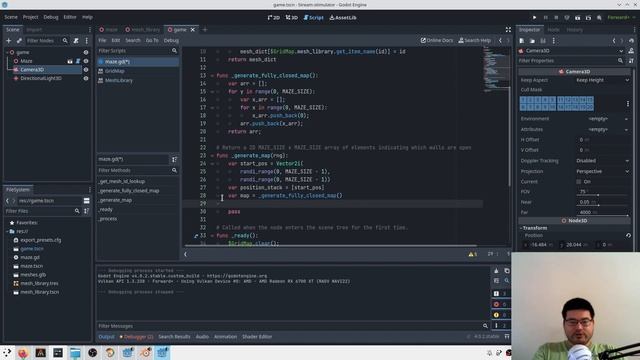640x360 pixels.
Task: Open Maze node's scene in editor icon
Action: [x=70, y=61]
